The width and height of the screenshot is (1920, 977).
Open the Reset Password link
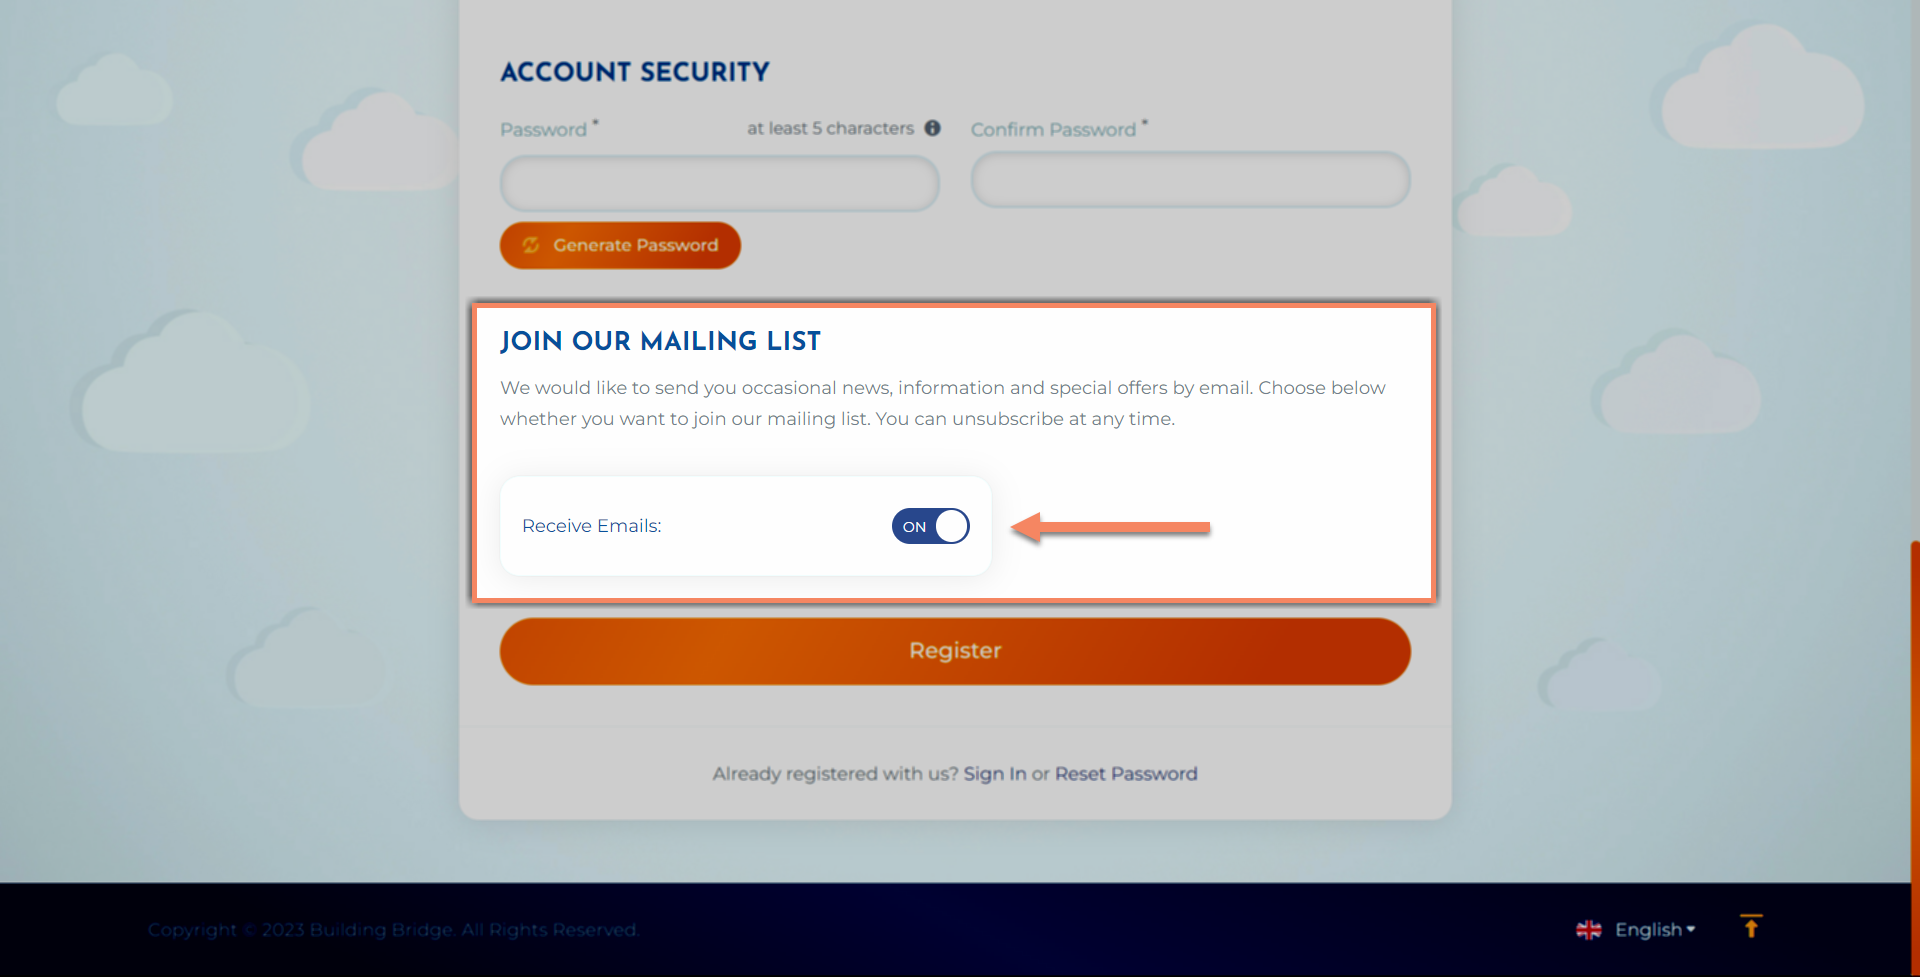coord(1126,774)
